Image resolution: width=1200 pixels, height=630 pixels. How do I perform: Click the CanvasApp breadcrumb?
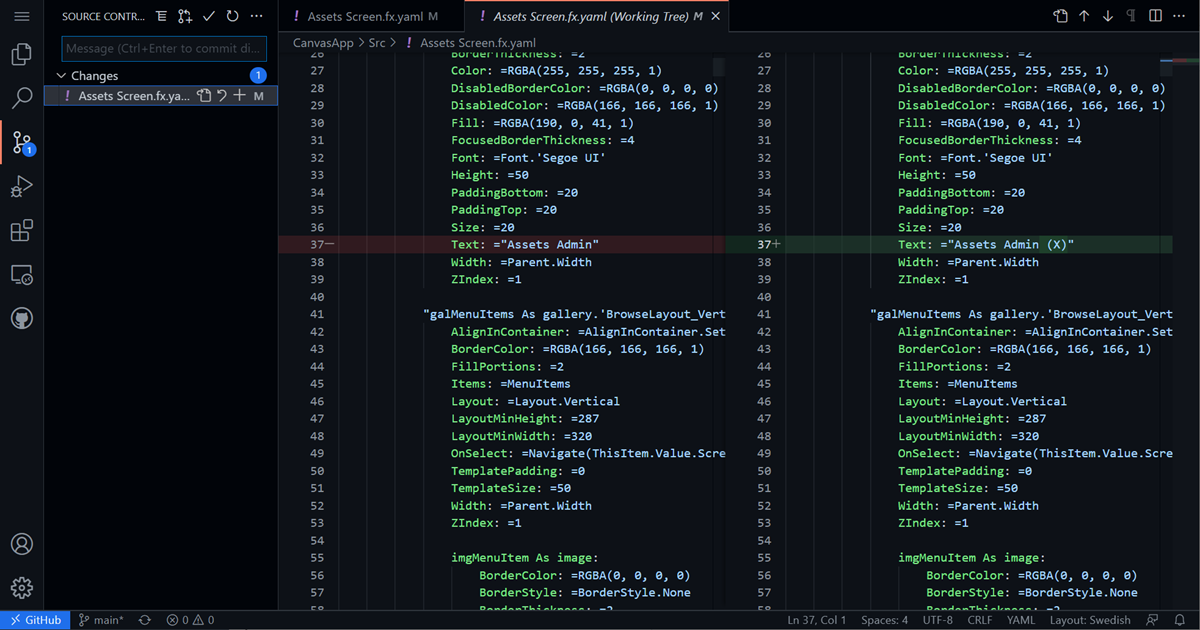pyautogui.click(x=325, y=43)
